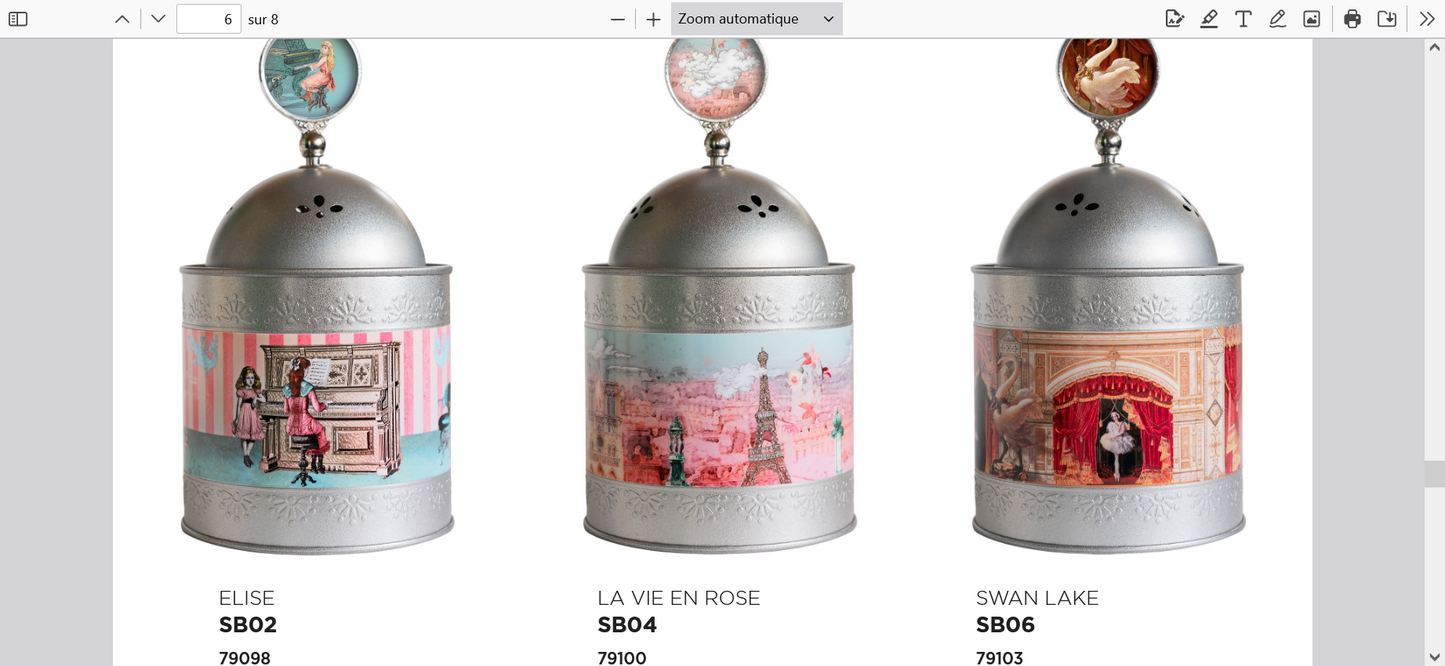Zoom in with plus button

click(x=653, y=19)
